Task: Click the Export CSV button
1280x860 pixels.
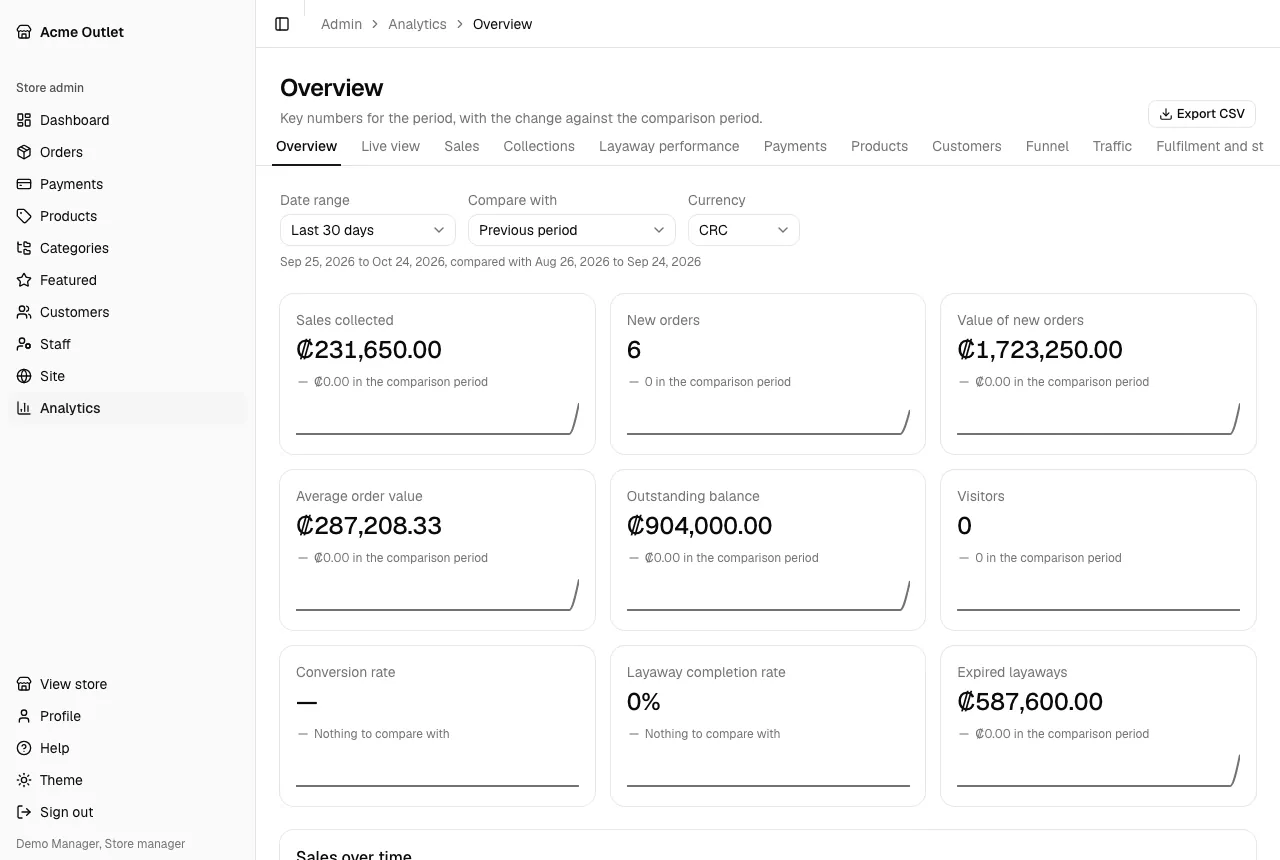Action: point(1202,114)
